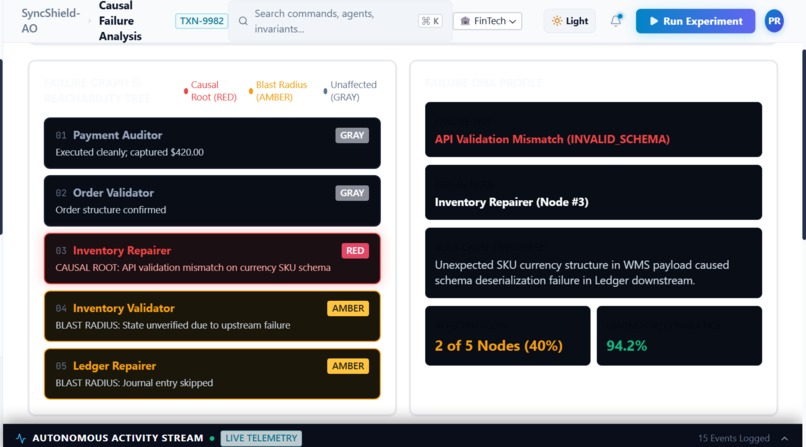Select the Payment Auditor node
806x447 pixels.
click(x=212, y=143)
